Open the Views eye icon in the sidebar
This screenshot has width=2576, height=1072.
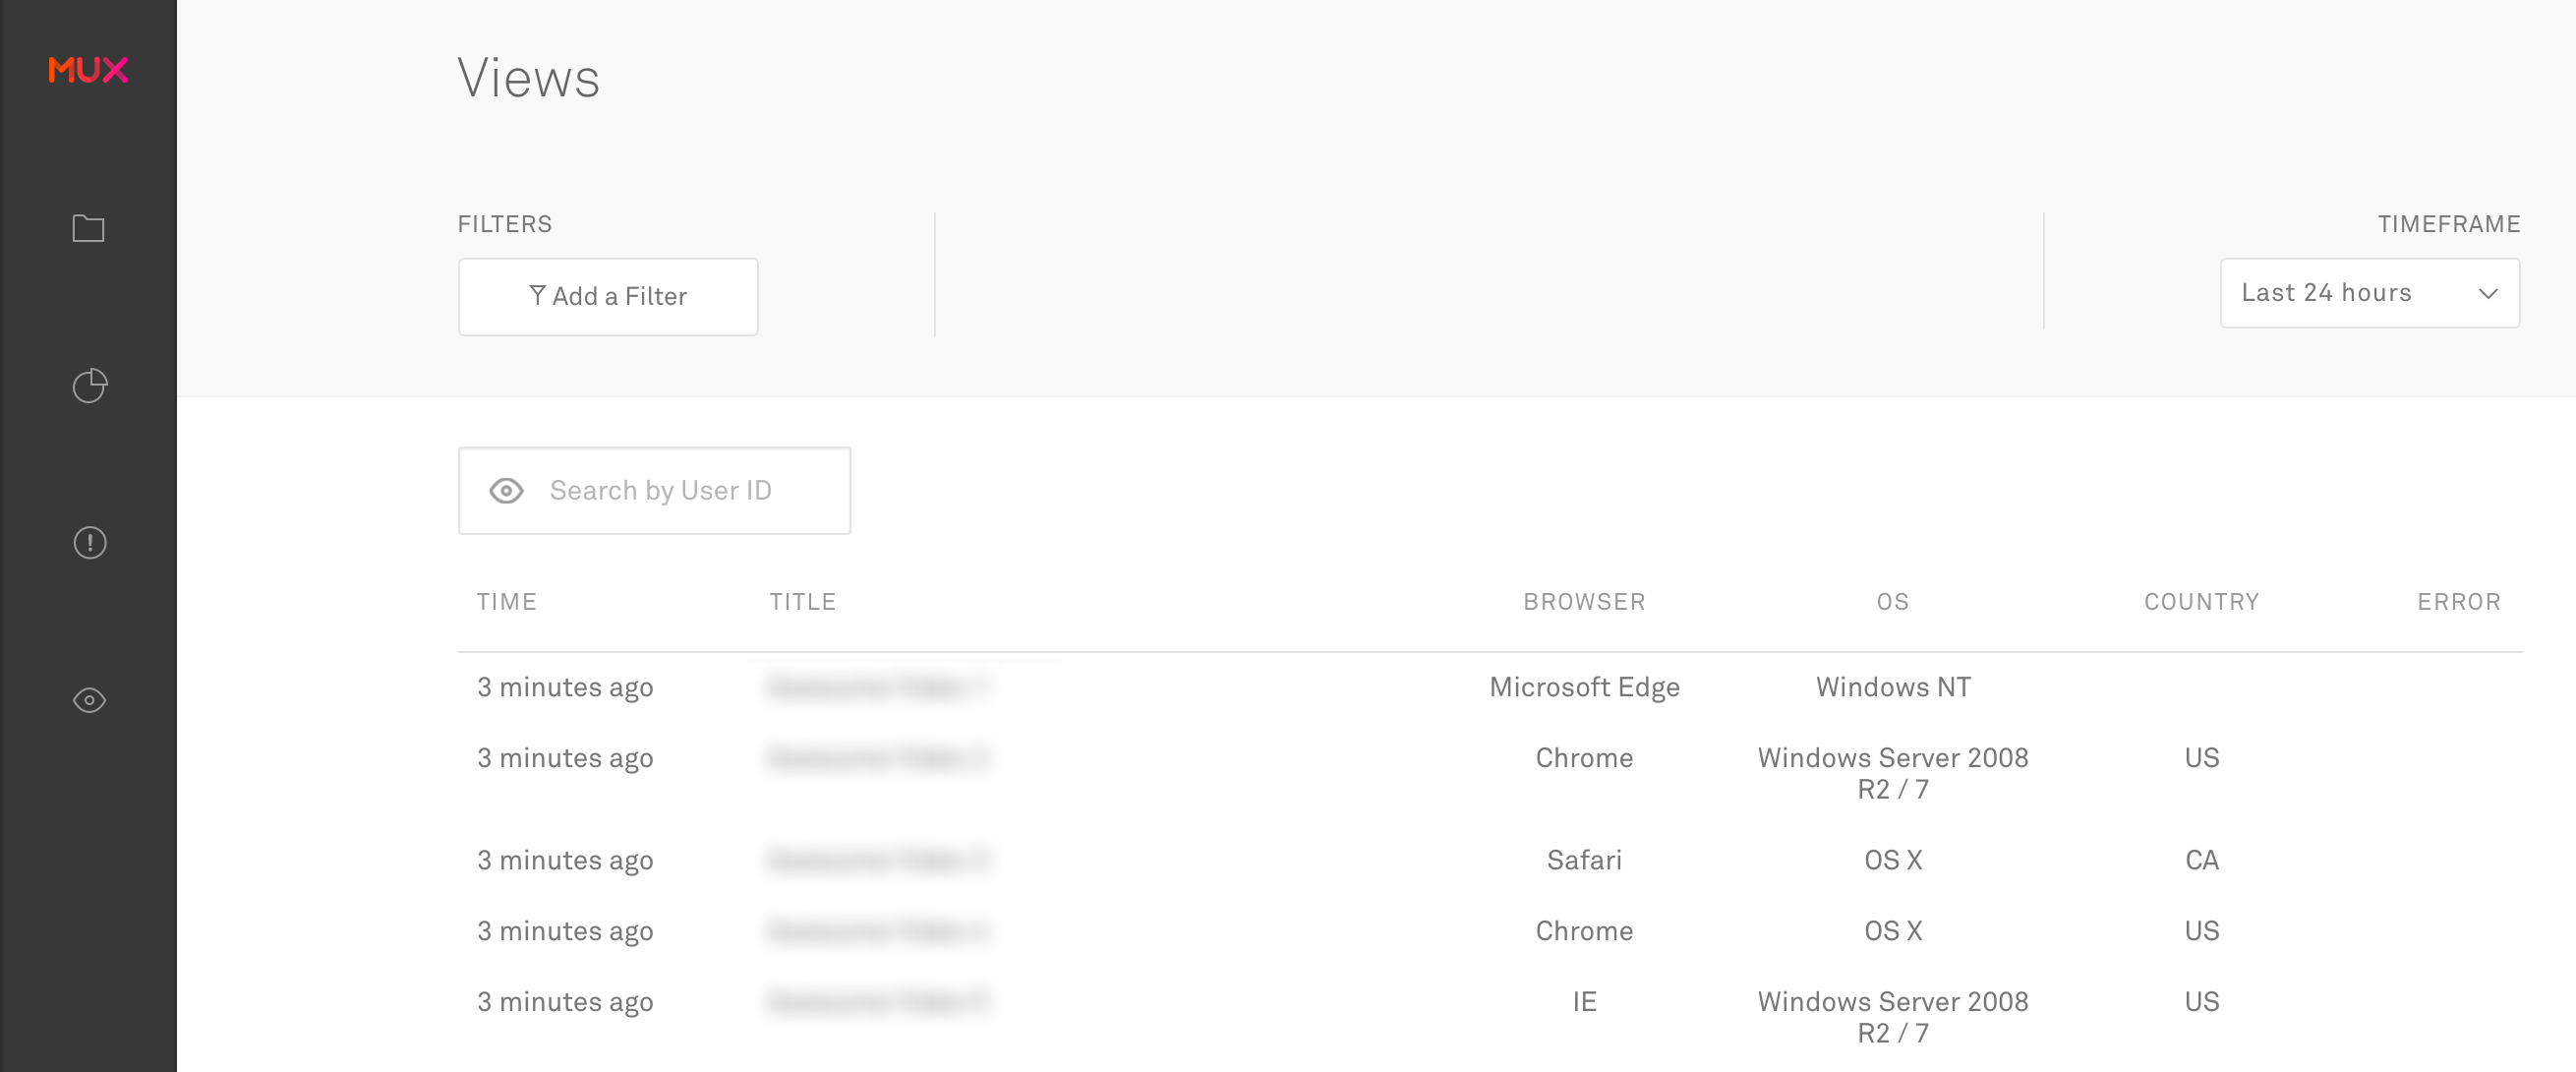pyautogui.click(x=89, y=700)
